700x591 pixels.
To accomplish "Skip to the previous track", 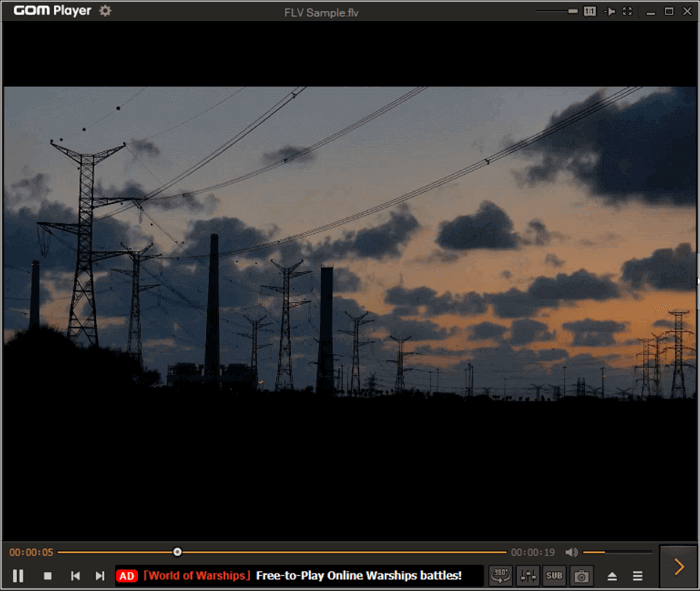I will point(75,576).
